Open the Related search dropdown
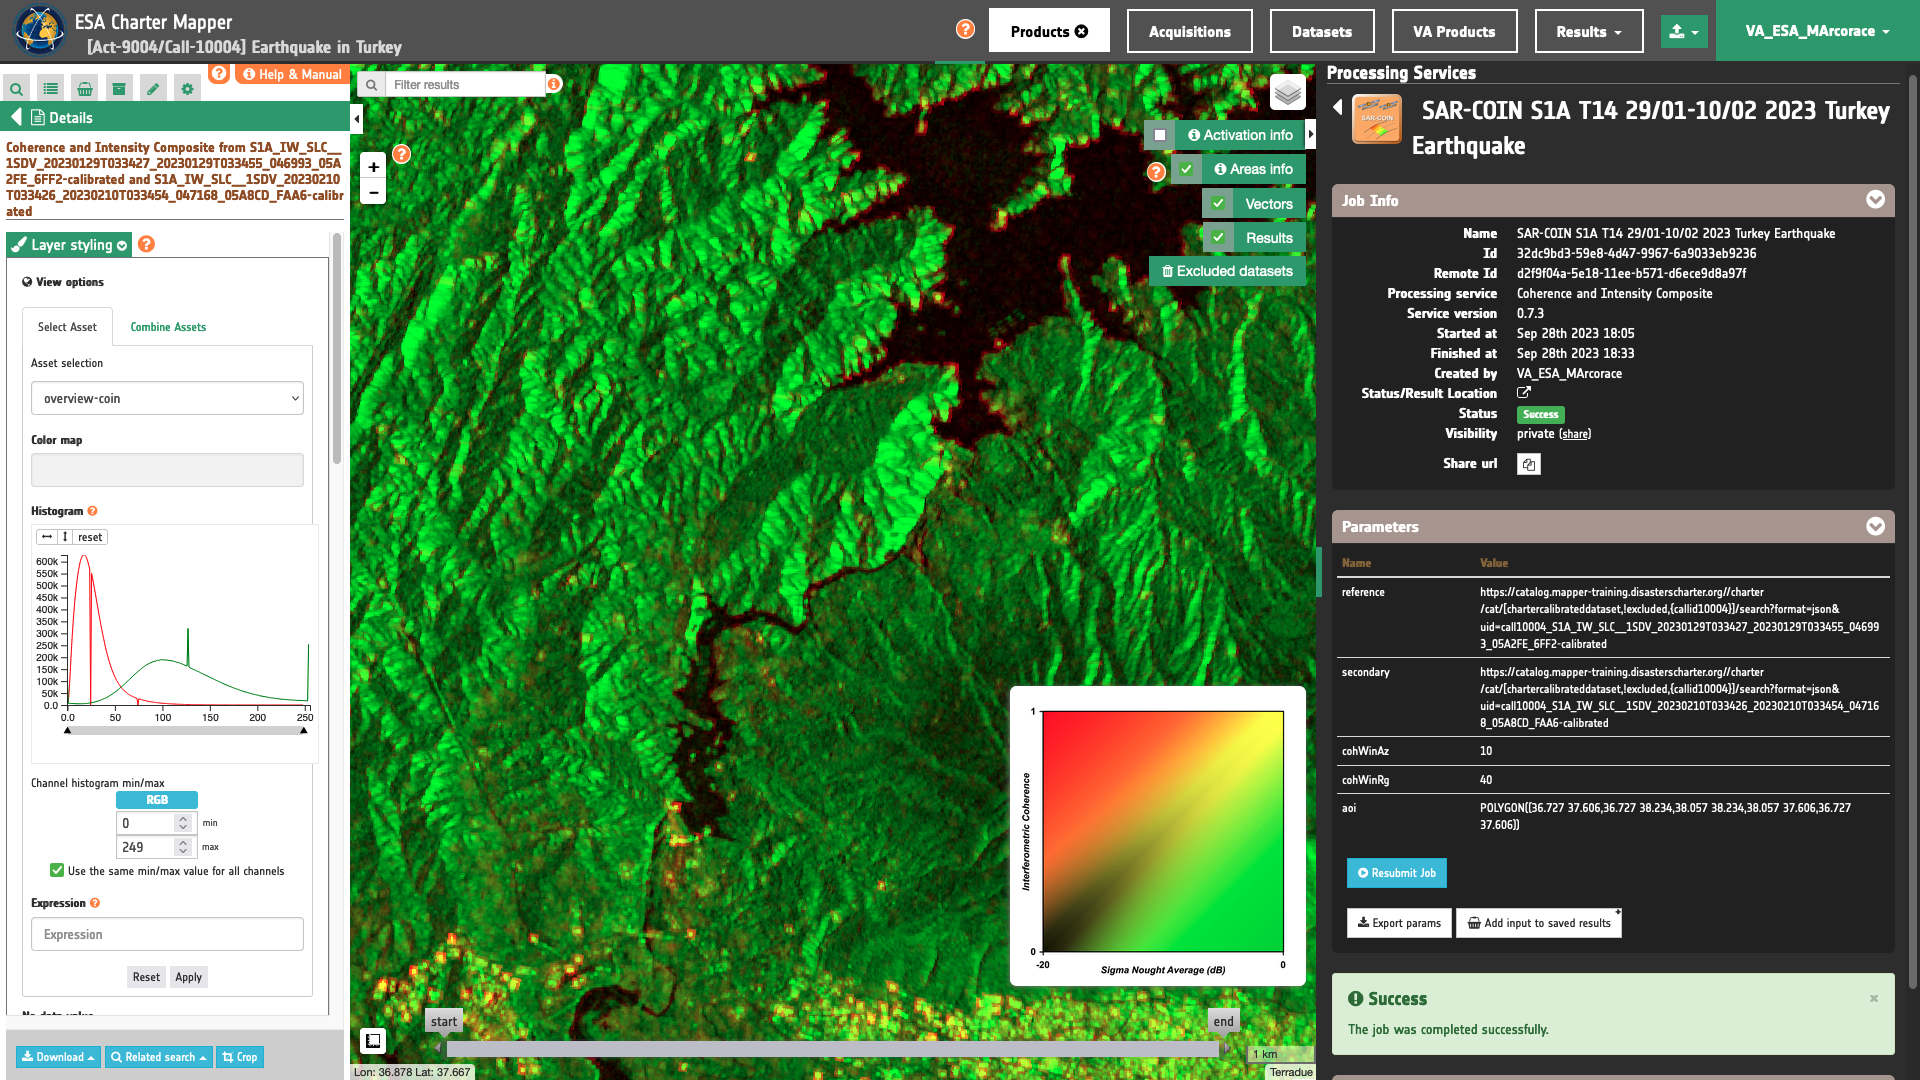The height and width of the screenshot is (1080, 1920). (158, 1057)
